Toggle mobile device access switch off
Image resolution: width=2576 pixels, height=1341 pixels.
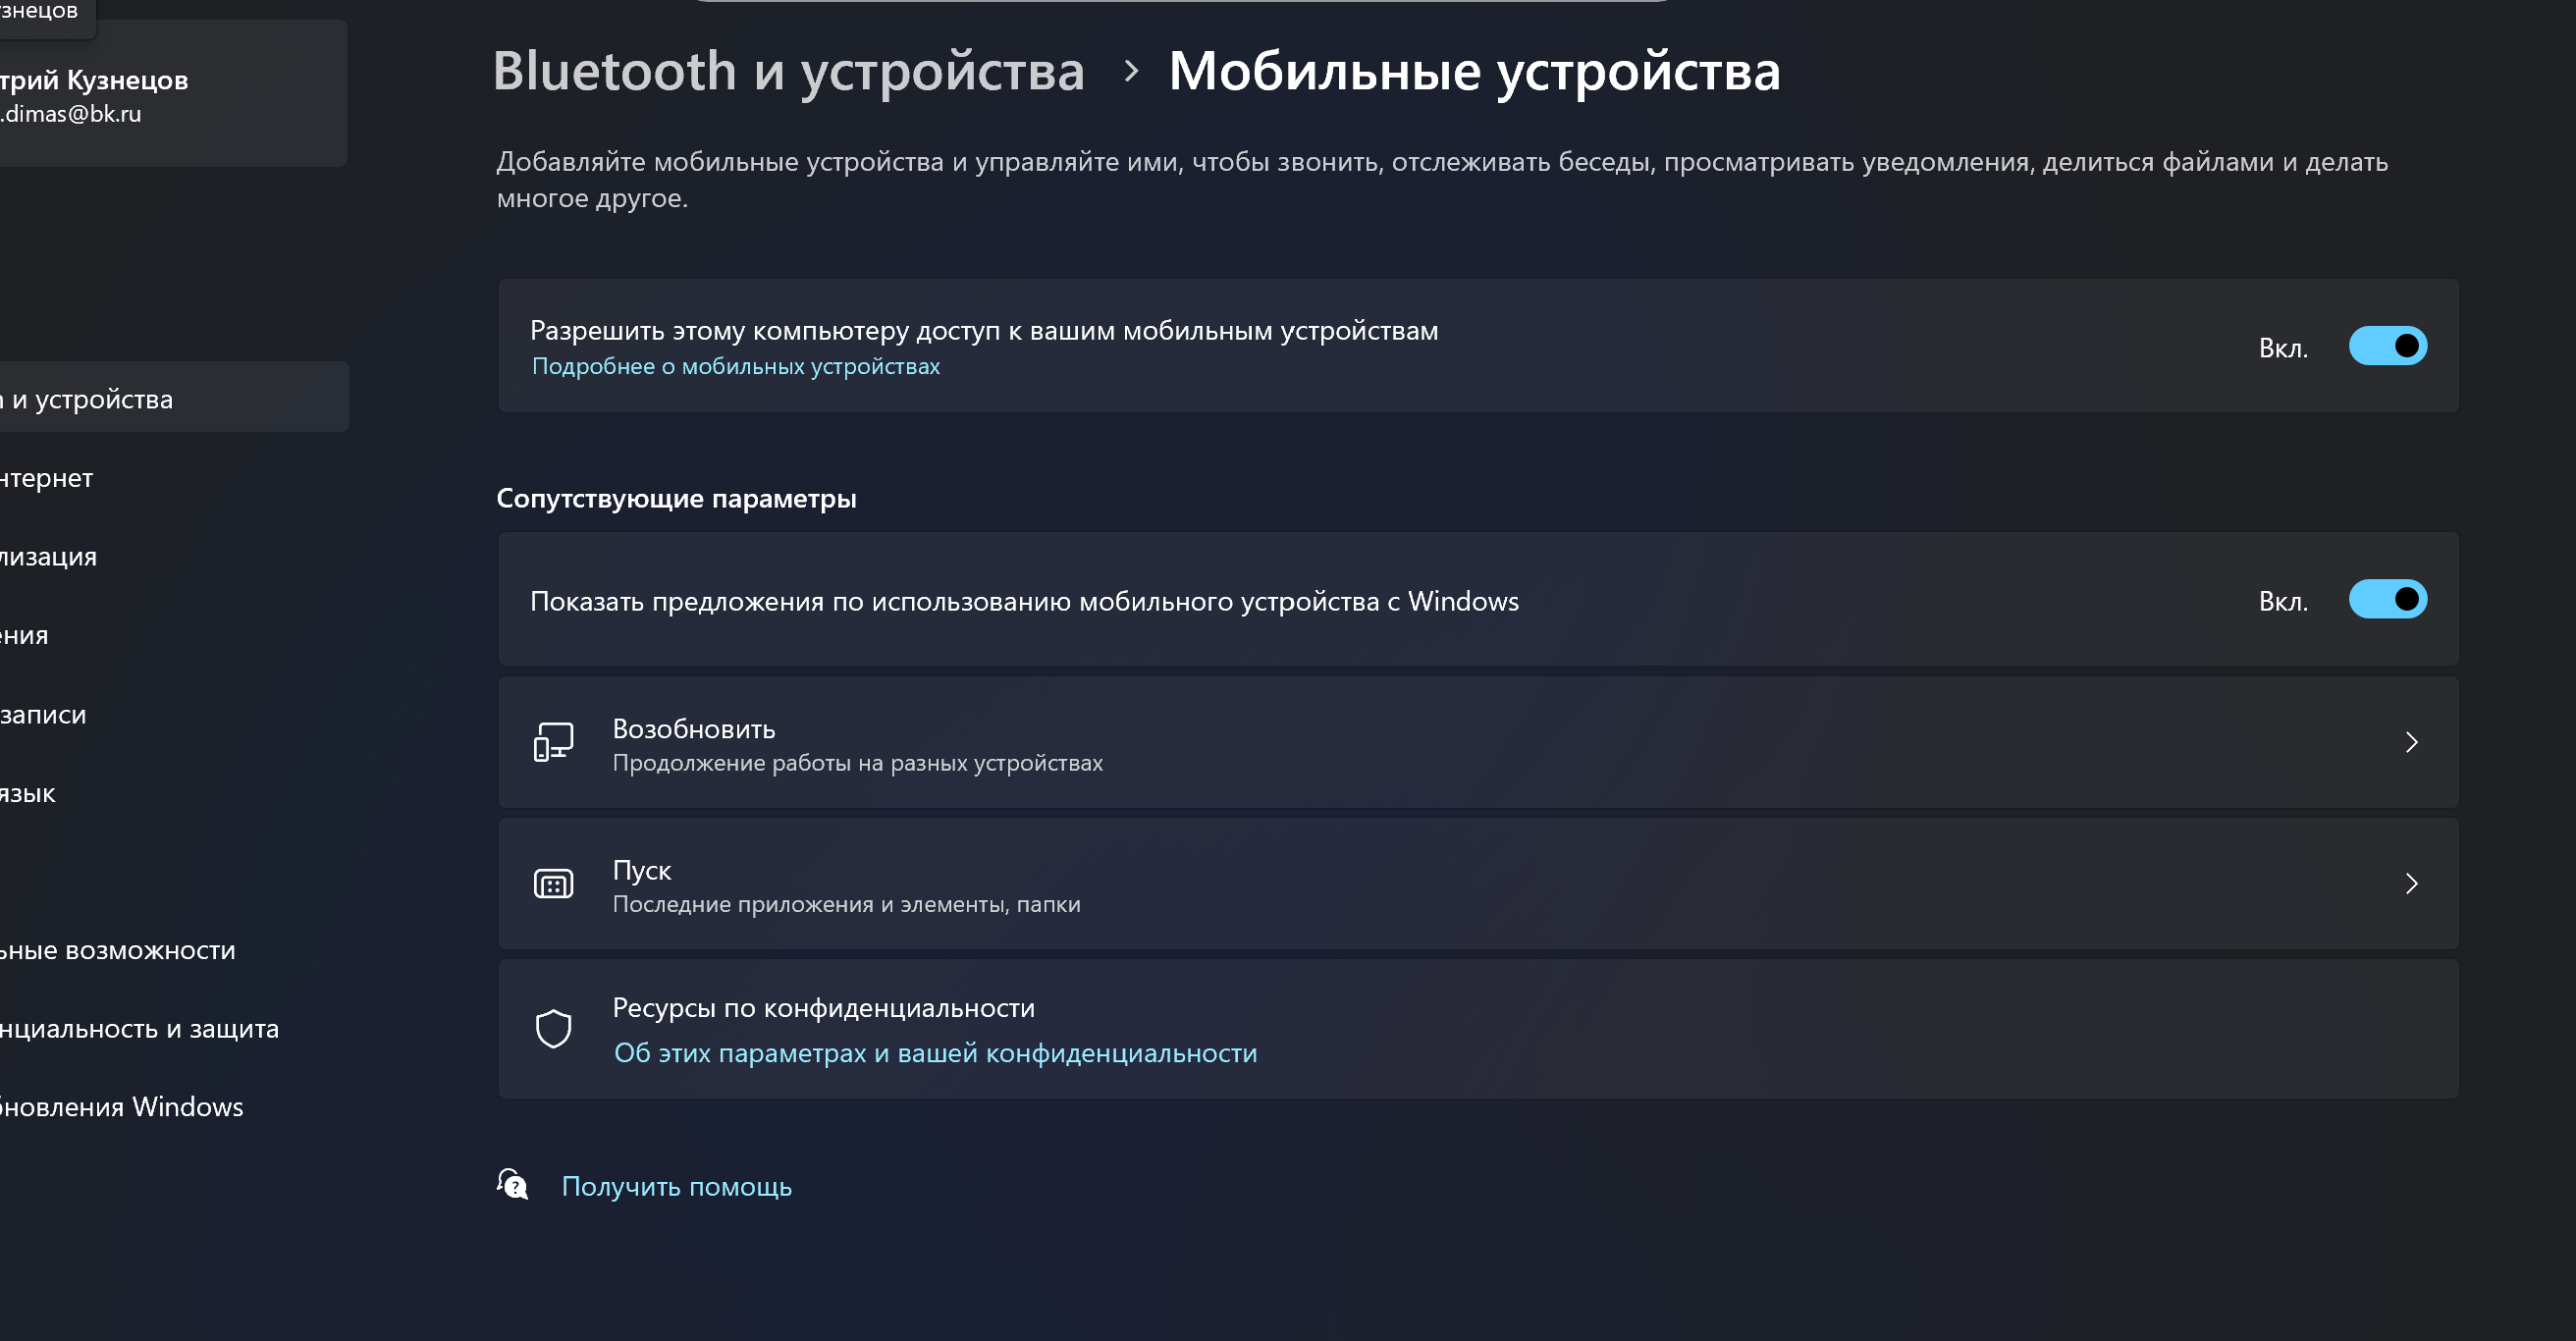[2387, 346]
